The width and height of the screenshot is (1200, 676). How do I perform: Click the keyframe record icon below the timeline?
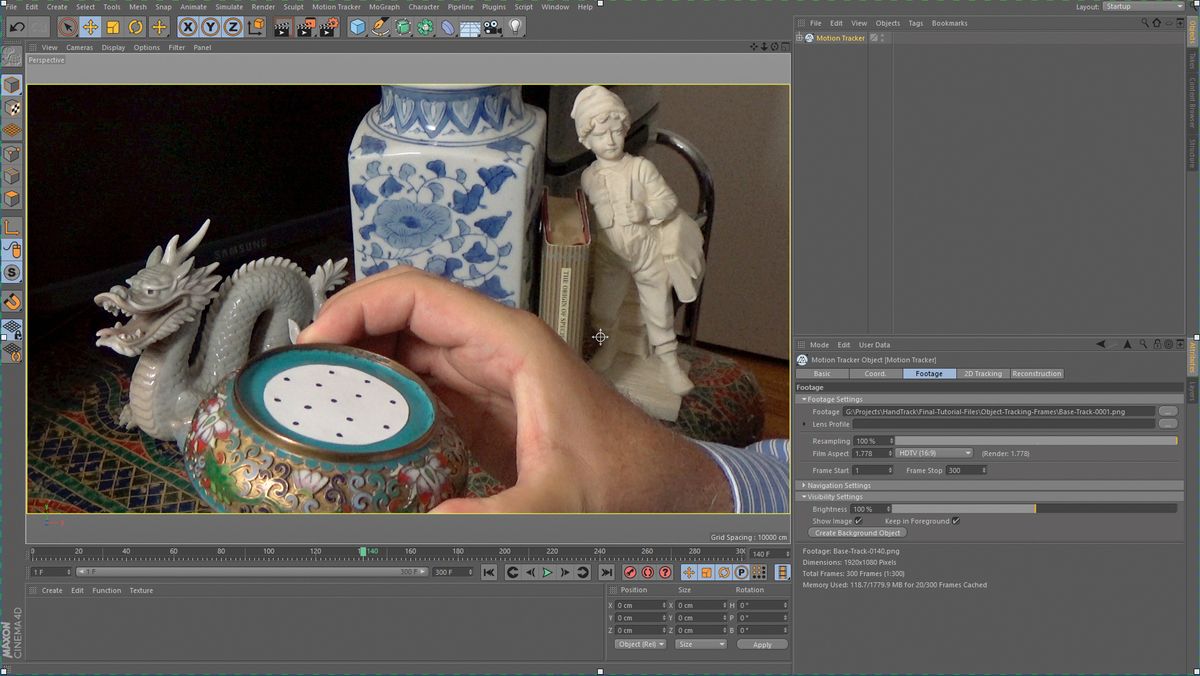point(631,572)
